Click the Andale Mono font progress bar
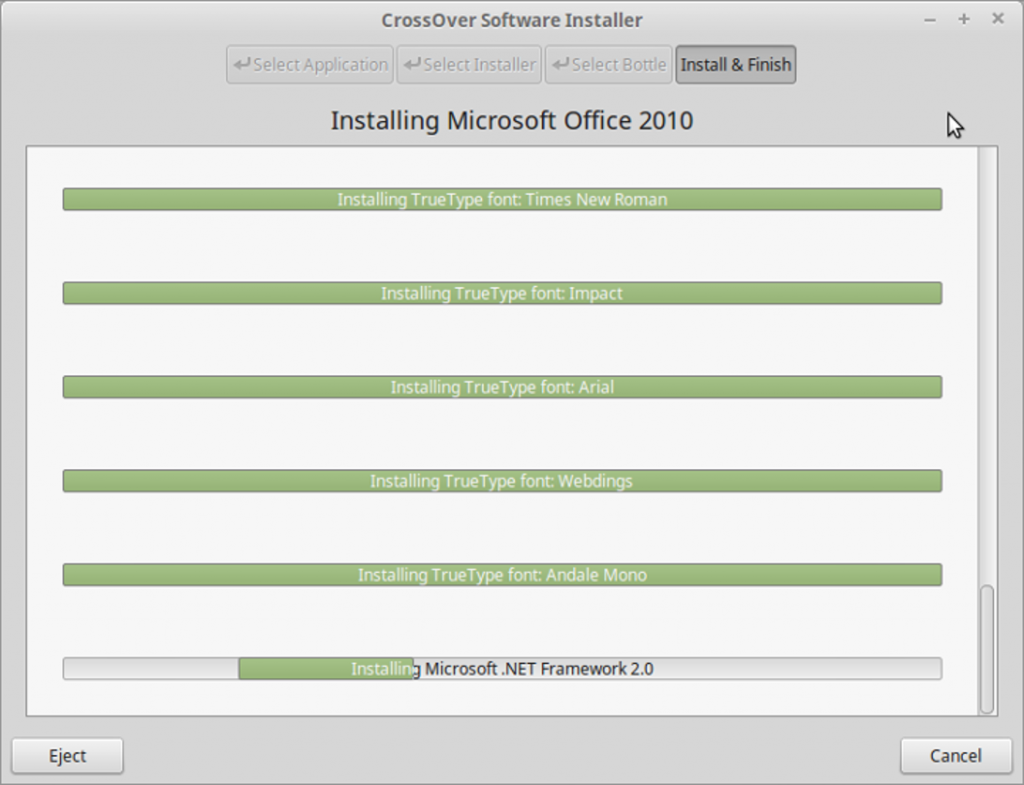The image size is (1024, 785). (x=502, y=575)
